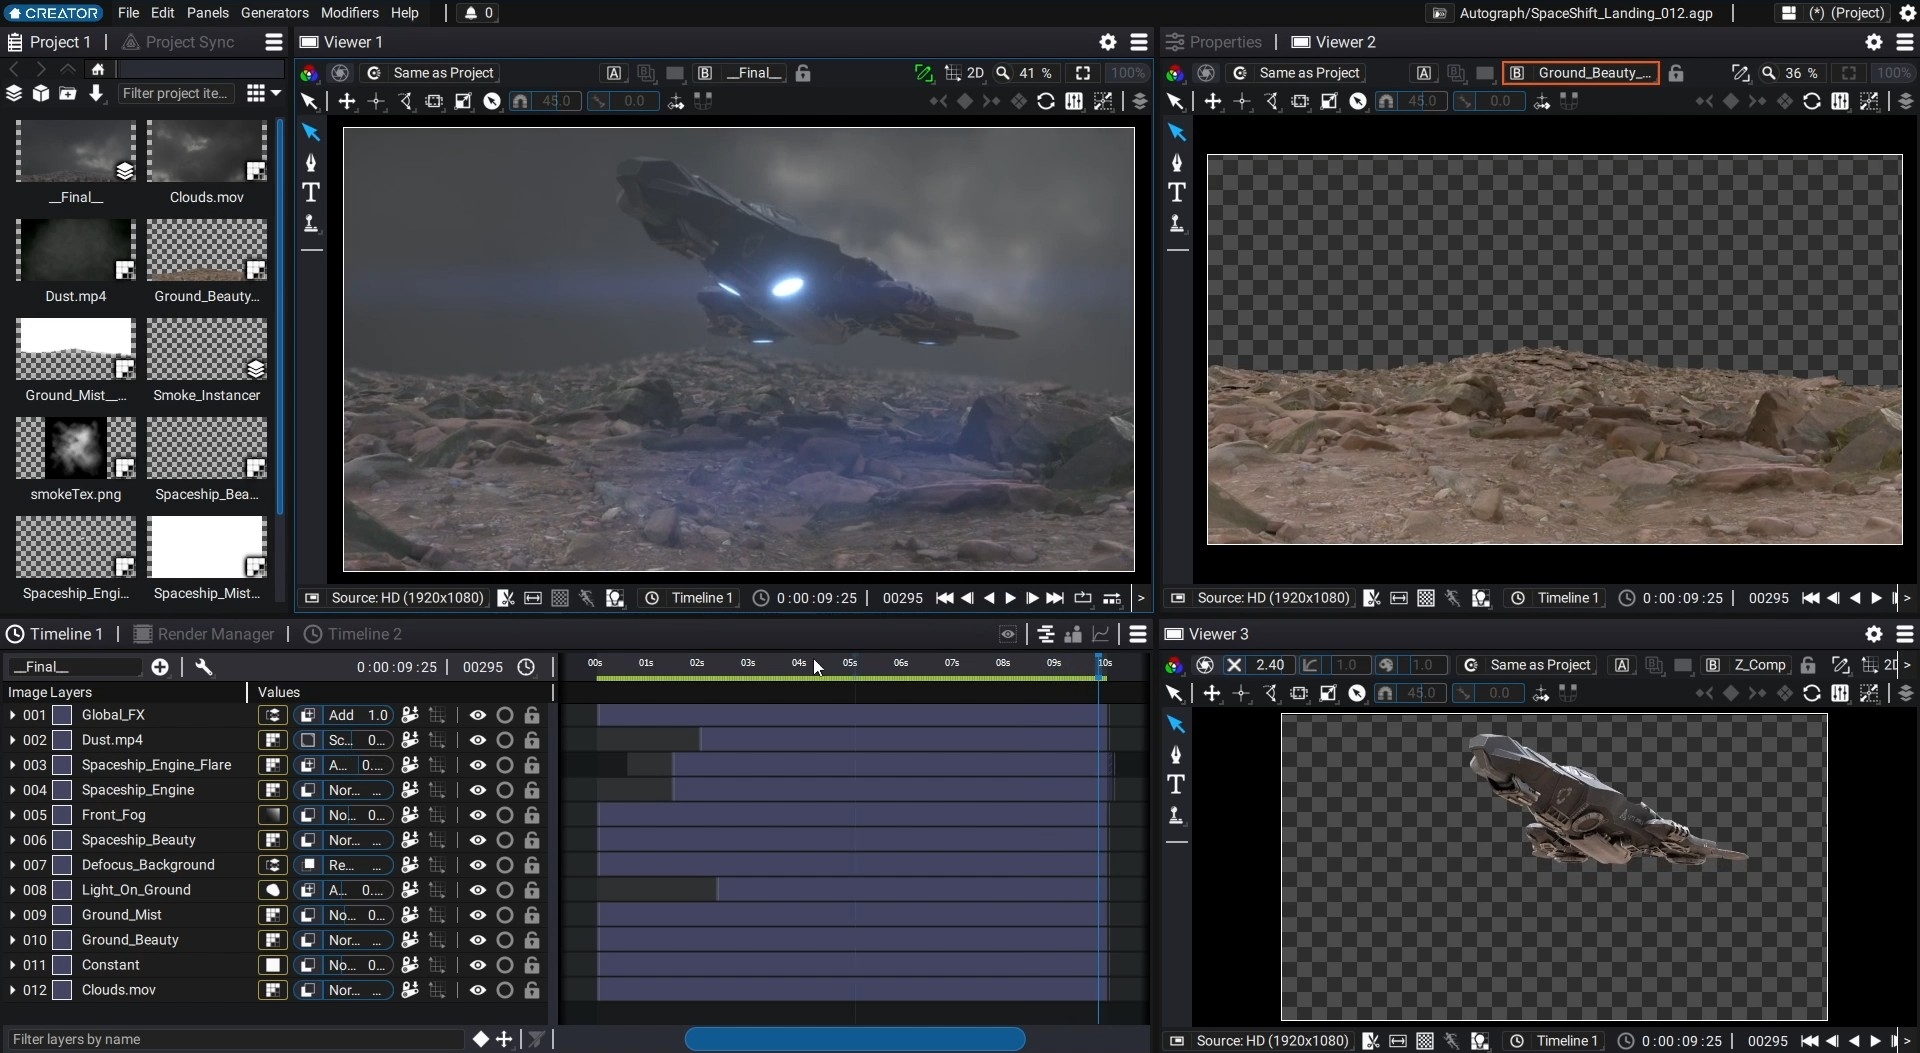1920x1053 pixels.
Task: Click the Timeline 1 button in Viewer 2
Action: point(1567,598)
